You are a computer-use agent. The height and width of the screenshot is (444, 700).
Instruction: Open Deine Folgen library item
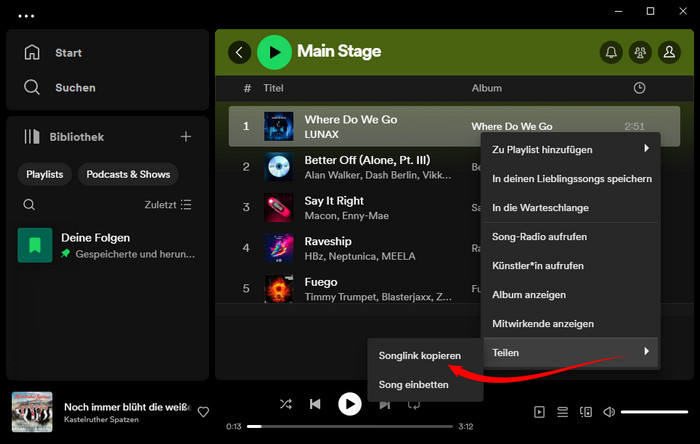tap(107, 245)
